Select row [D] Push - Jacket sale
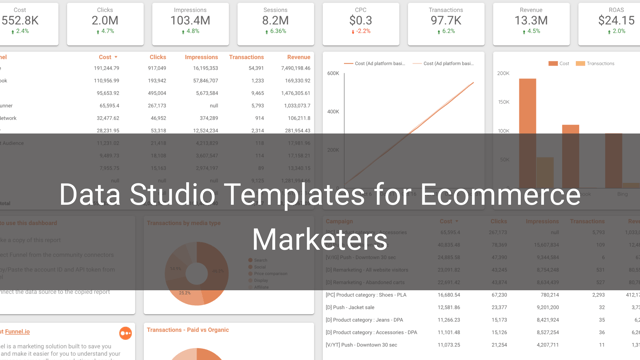640x360 pixels. pyautogui.click(x=482, y=307)
